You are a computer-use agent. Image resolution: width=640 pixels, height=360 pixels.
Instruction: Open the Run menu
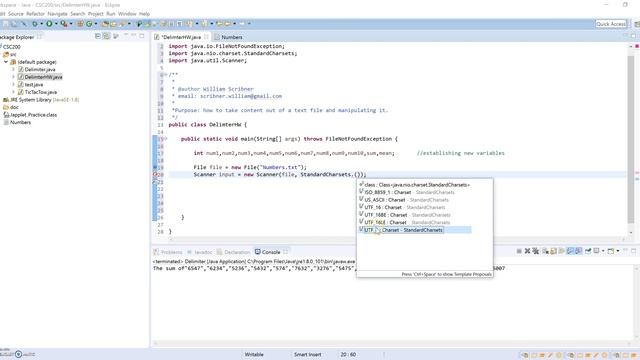[x=111, y=14]
